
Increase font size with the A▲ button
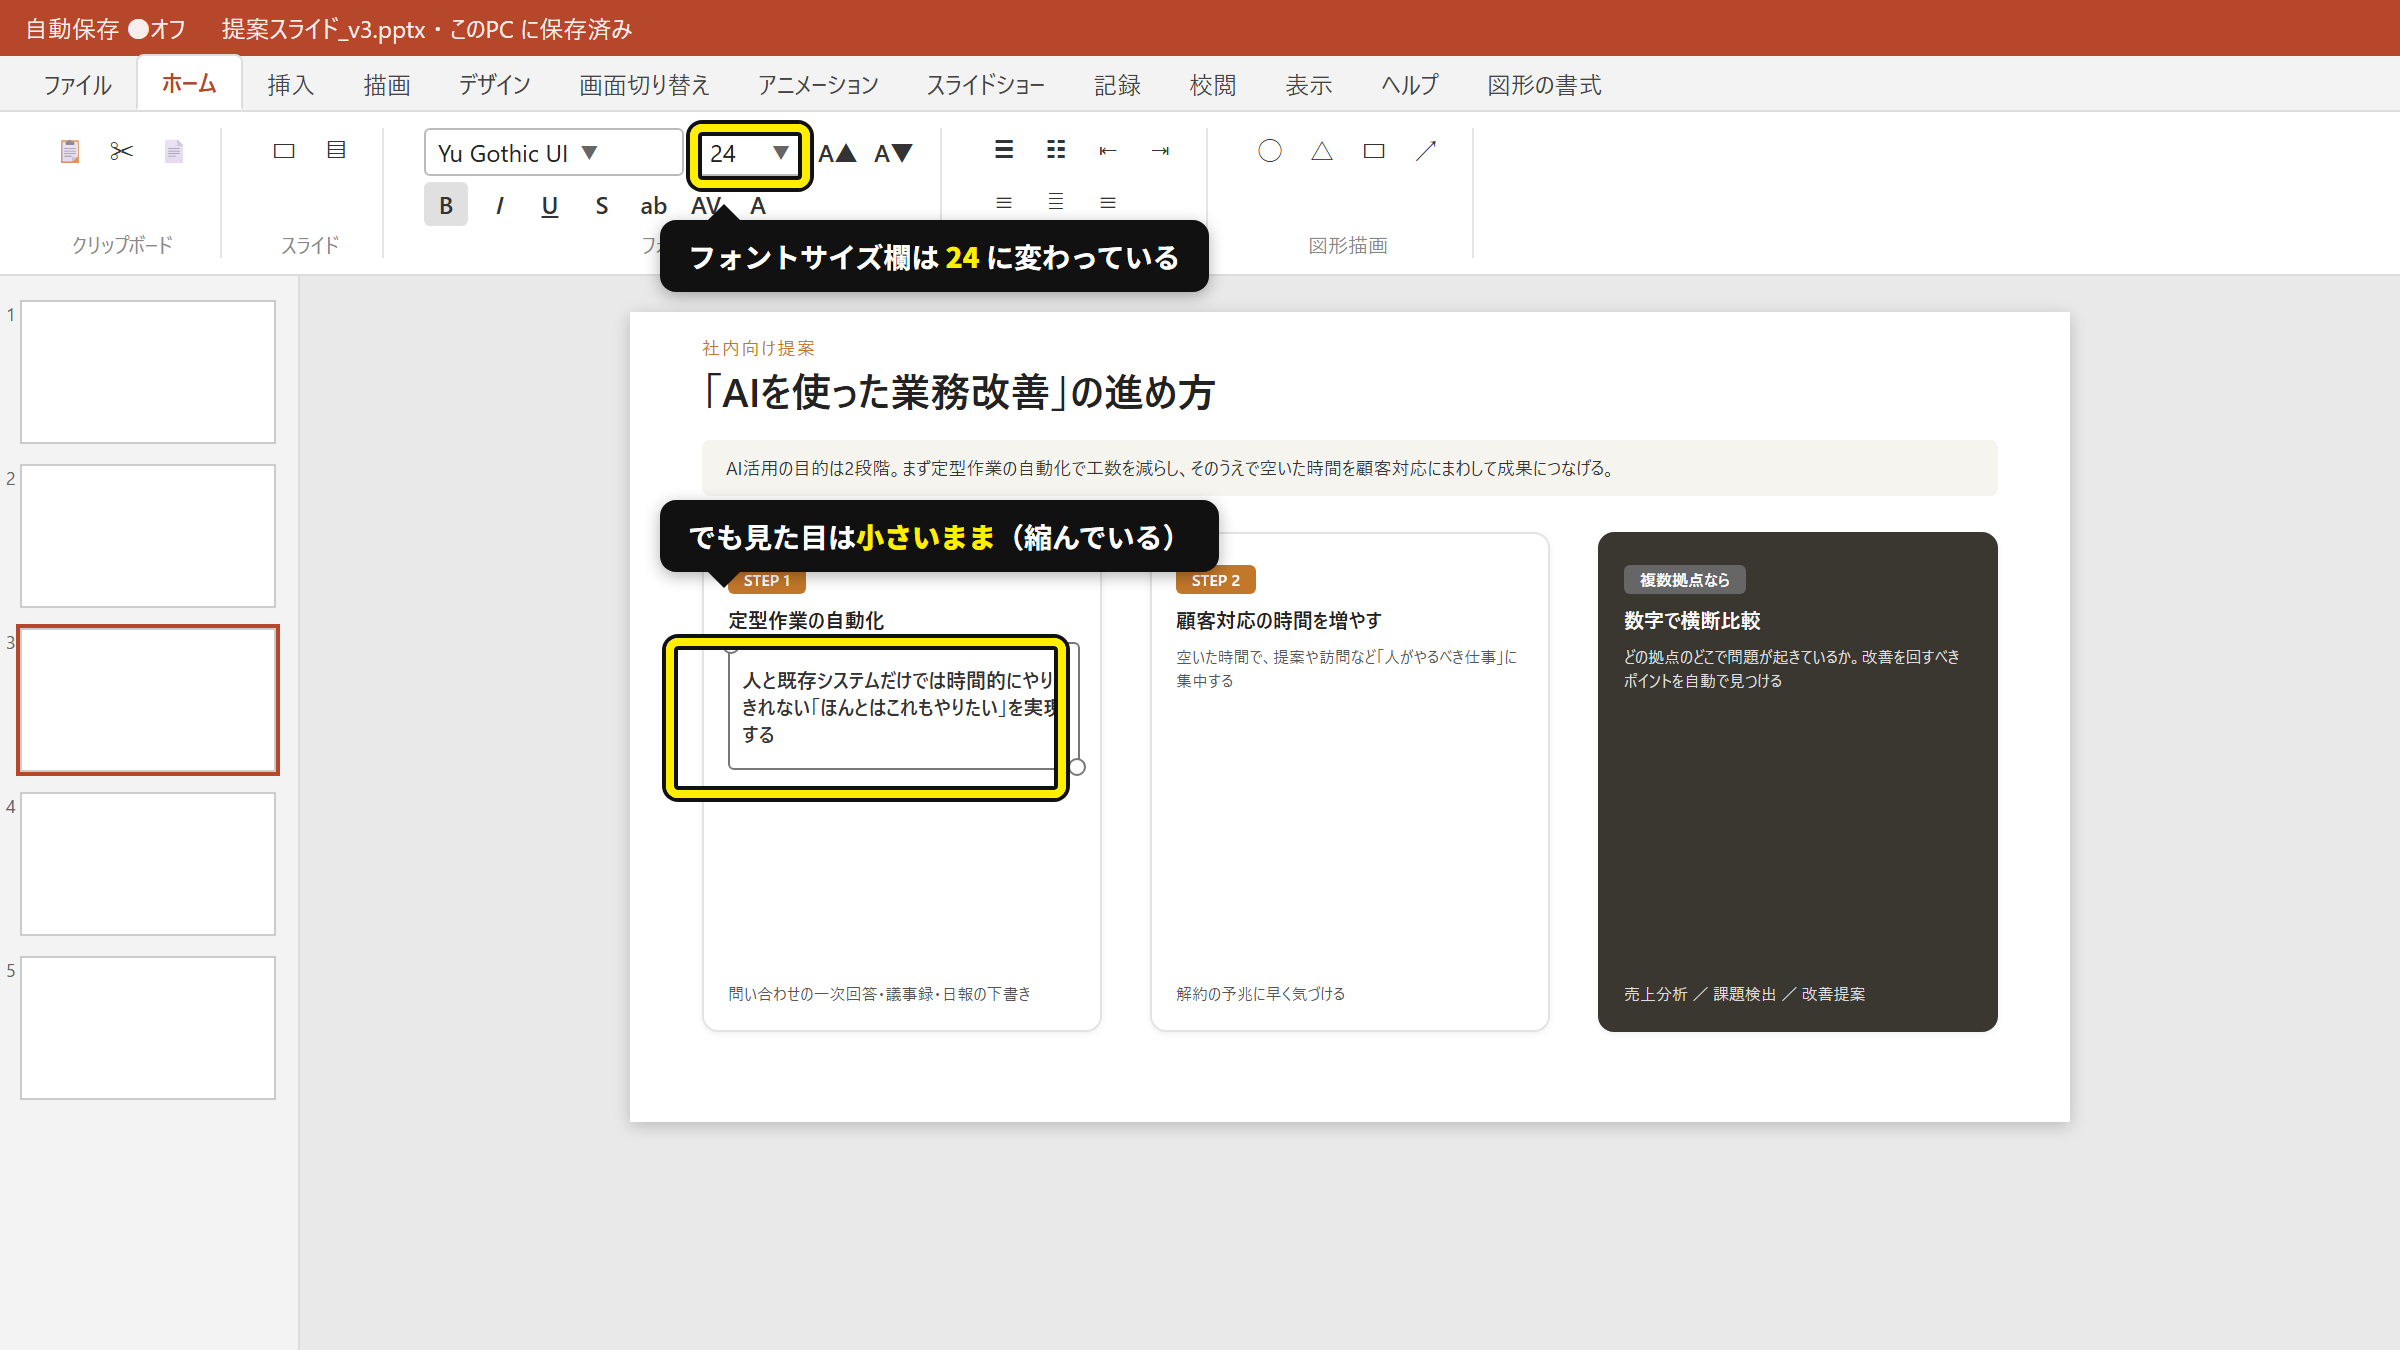click(838, 153)
